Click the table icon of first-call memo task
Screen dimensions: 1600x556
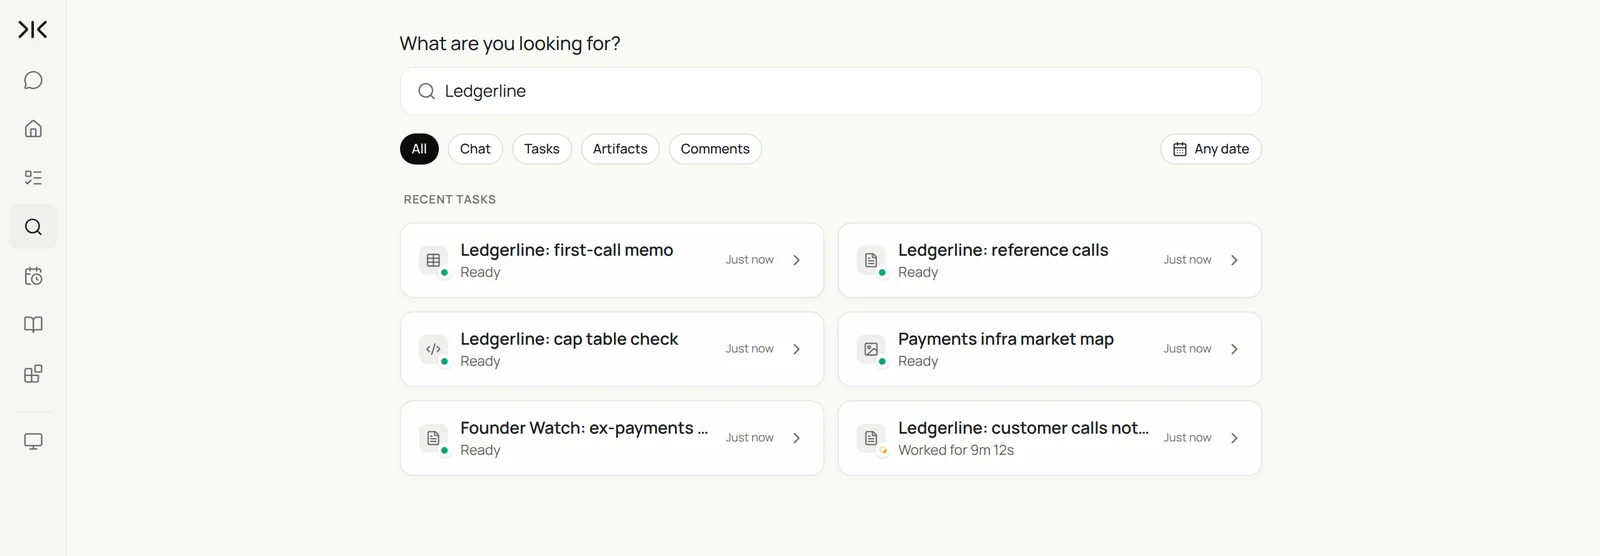433,260
